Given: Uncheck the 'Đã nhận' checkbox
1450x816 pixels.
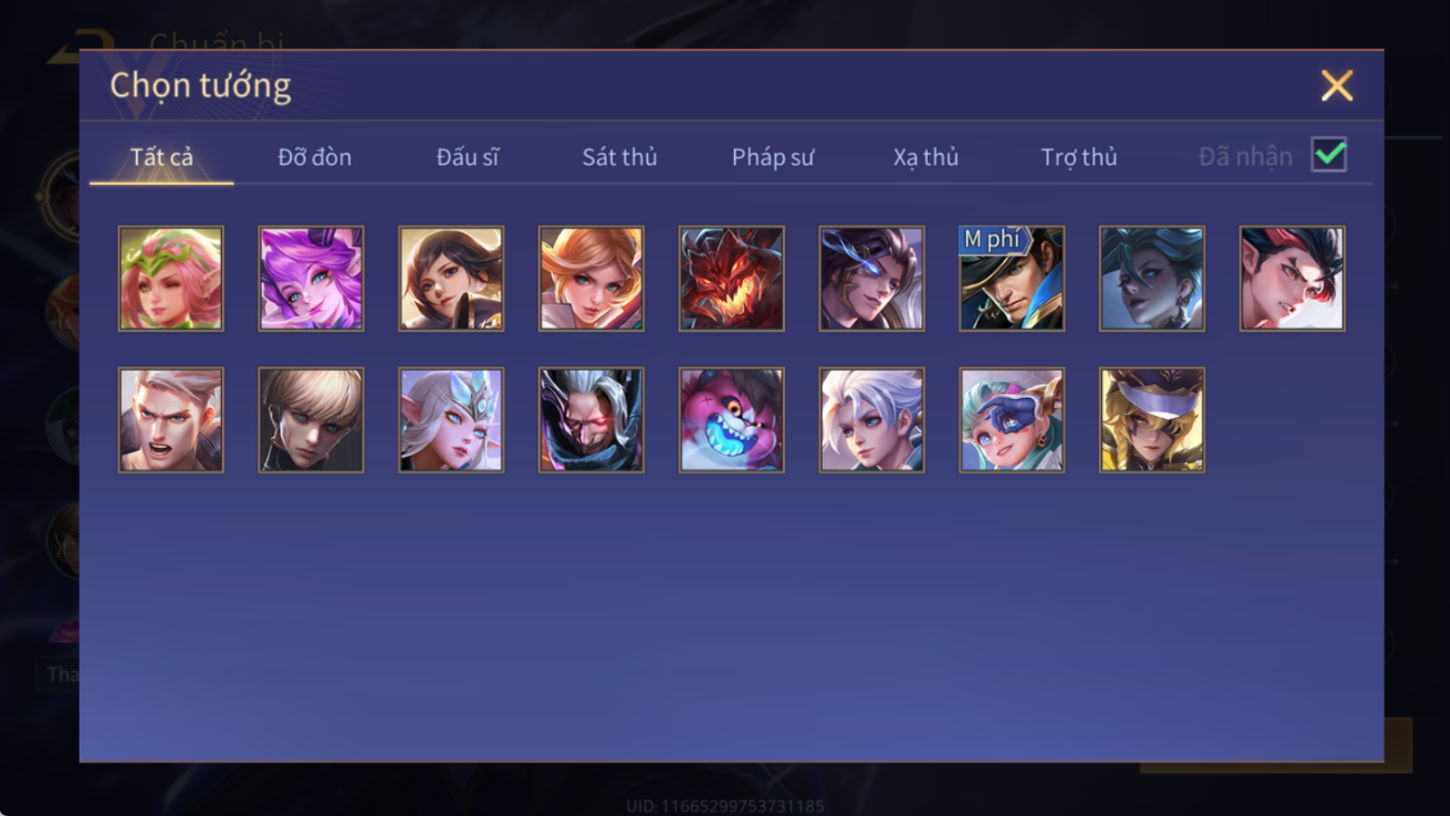Looking at the screenshot, I should pos(1329,155).
